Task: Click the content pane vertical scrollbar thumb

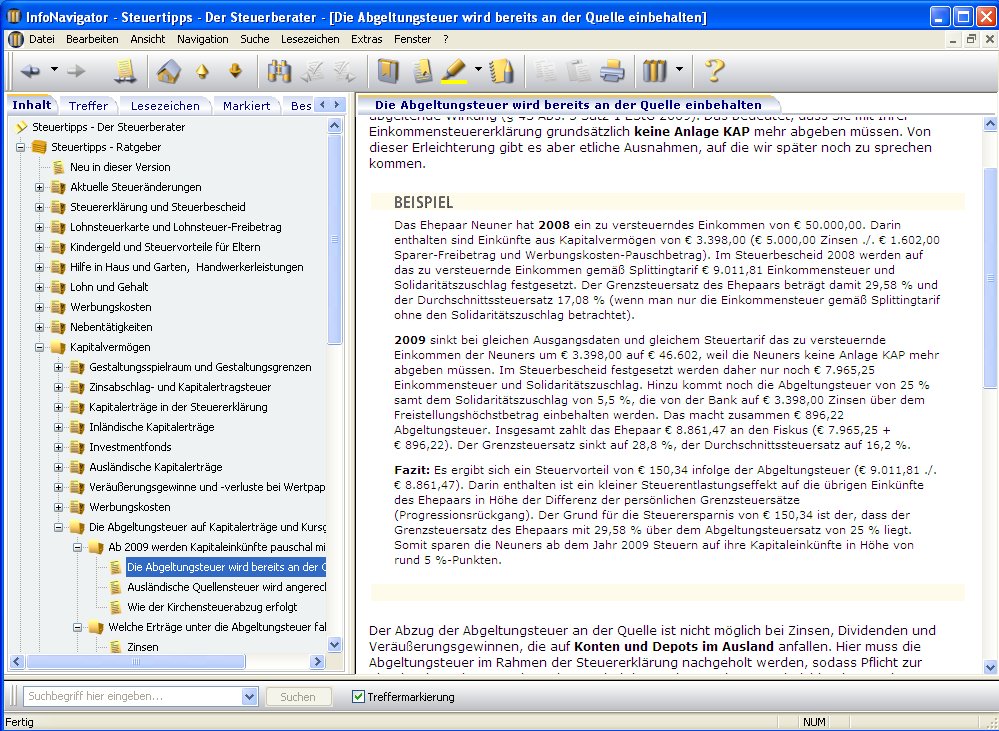Action: coord(990,277)
